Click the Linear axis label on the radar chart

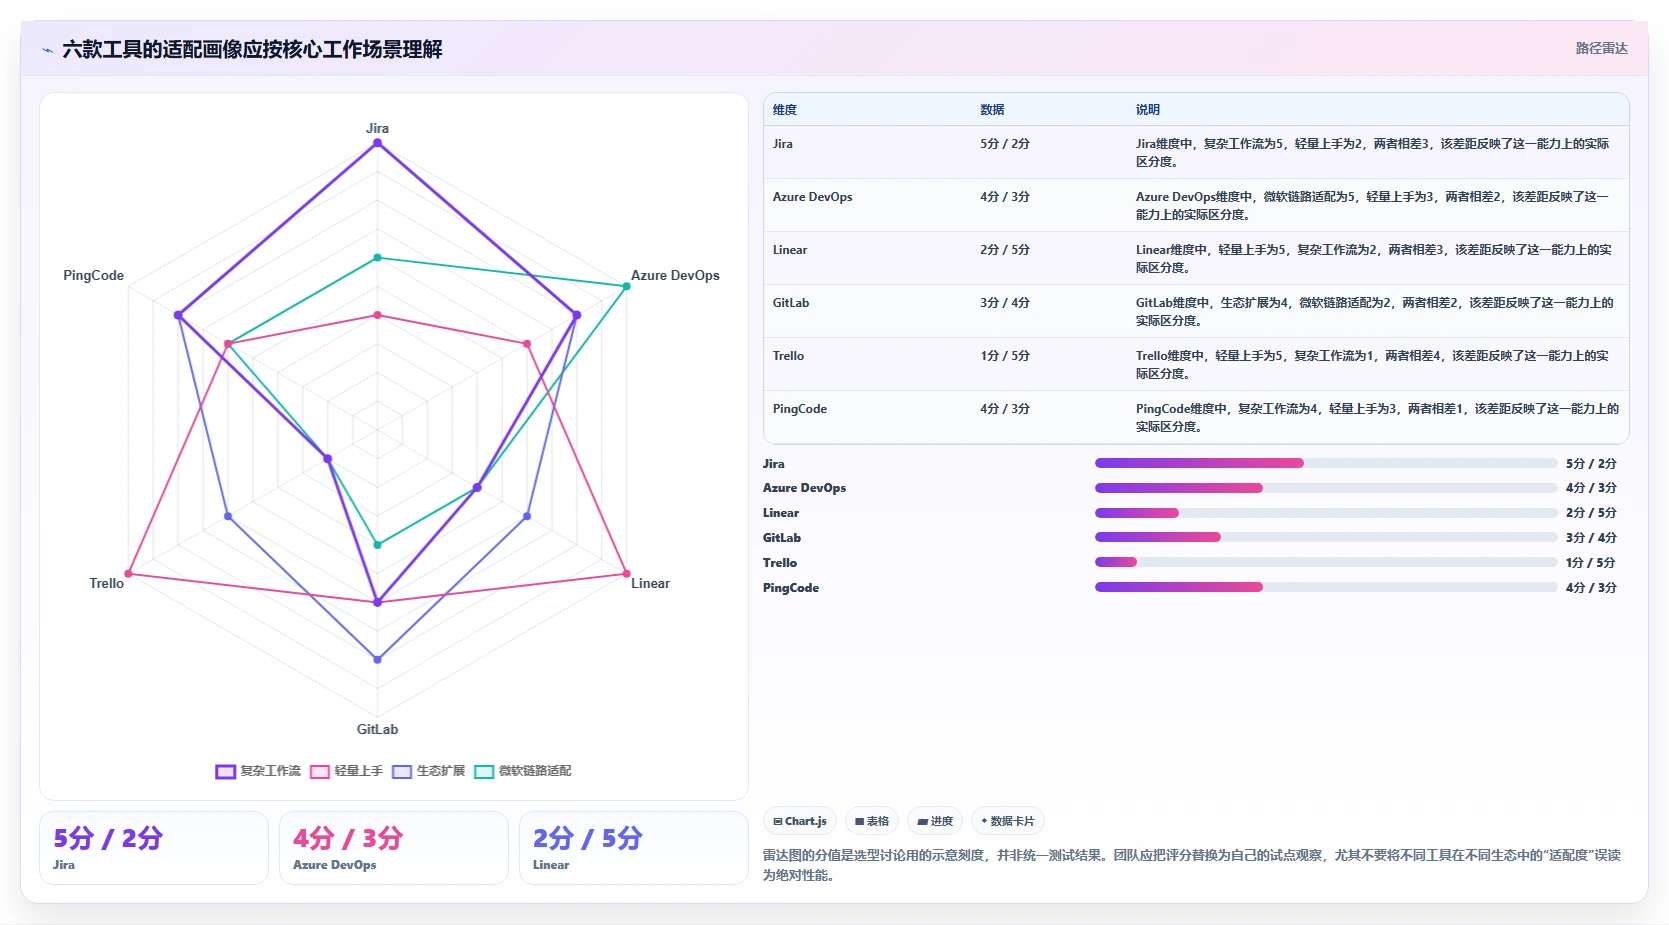pos(650,583)
